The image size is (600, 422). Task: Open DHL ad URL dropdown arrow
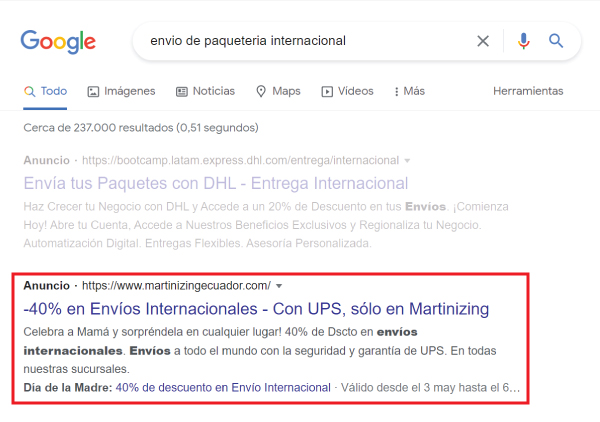(x=407, y=161)
